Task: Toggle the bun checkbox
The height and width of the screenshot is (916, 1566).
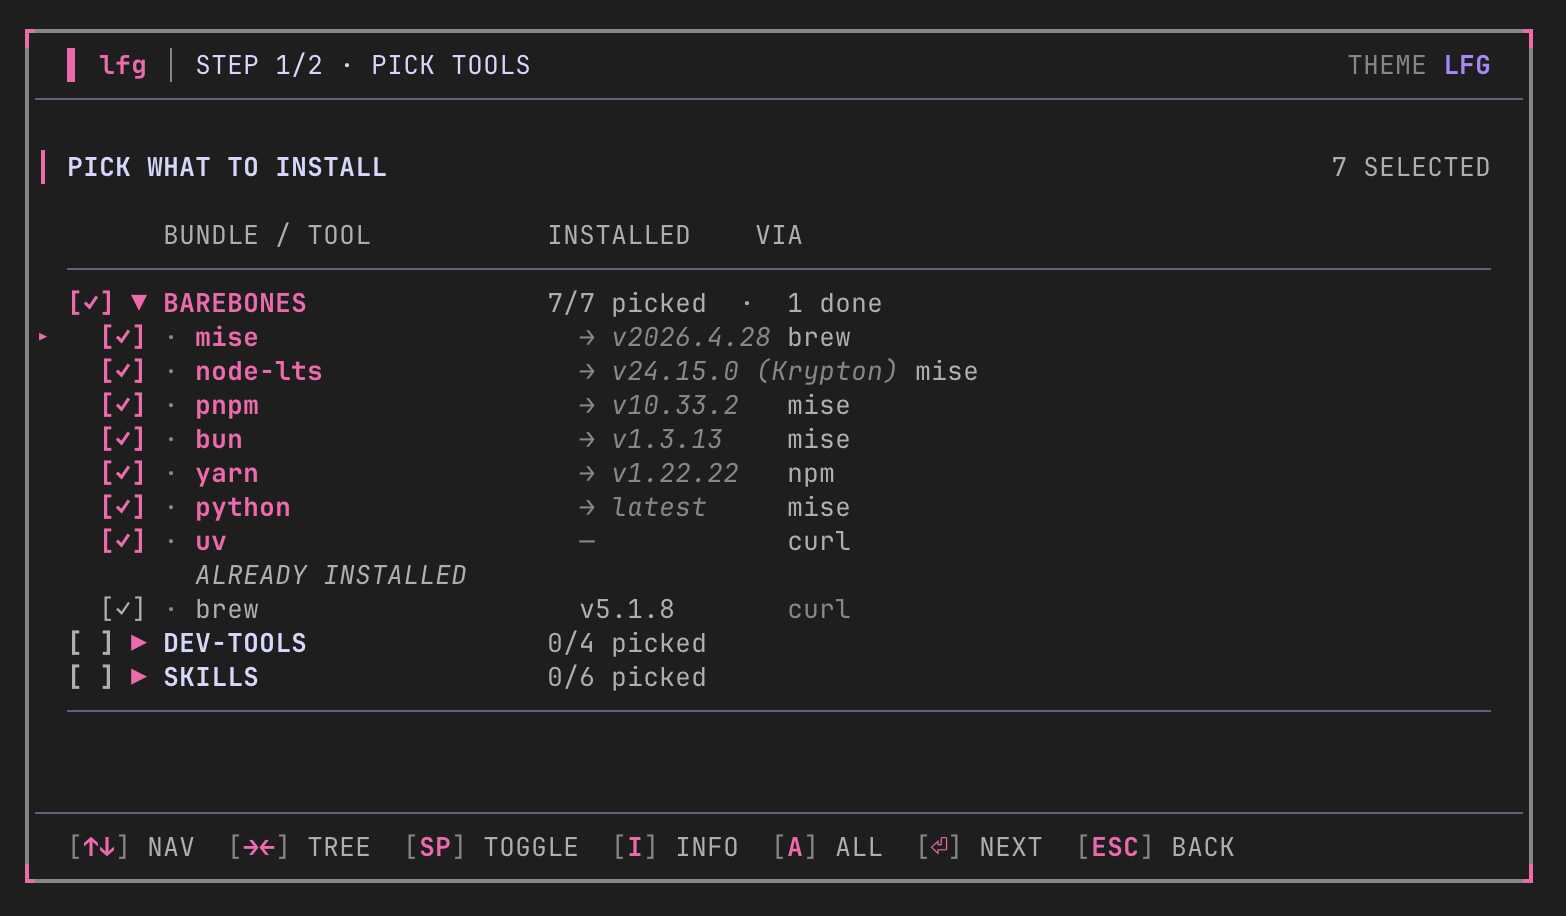Action: (x=123, y=439)
